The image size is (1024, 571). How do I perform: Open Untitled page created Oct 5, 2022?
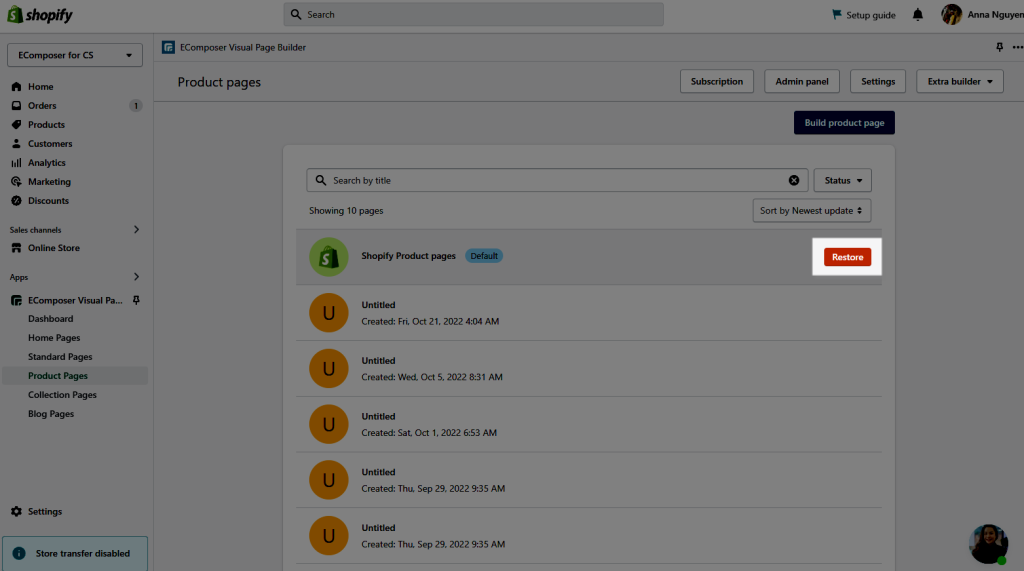point(588,368)
